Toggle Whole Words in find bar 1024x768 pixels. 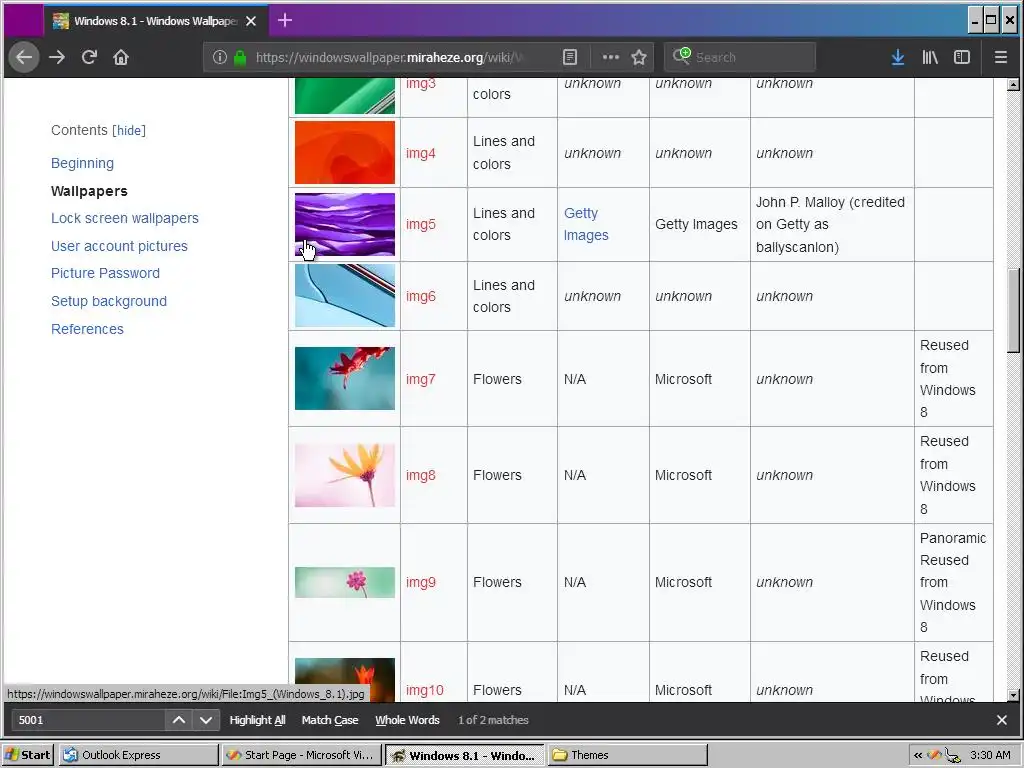408,720
